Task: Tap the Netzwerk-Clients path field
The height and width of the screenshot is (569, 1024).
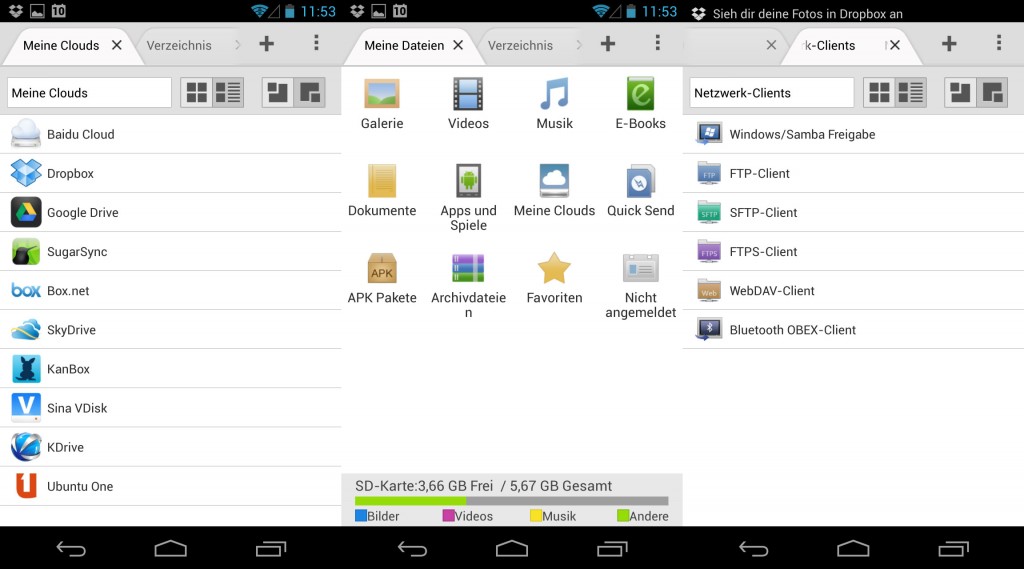Action: (x=772, y=93)
